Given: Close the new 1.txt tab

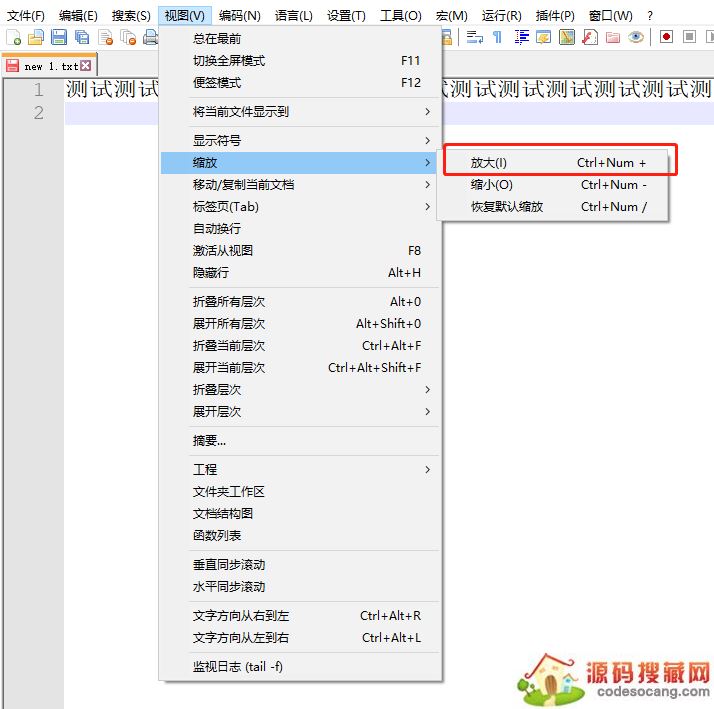Looking at the screenshot, I should click(86, 66).
